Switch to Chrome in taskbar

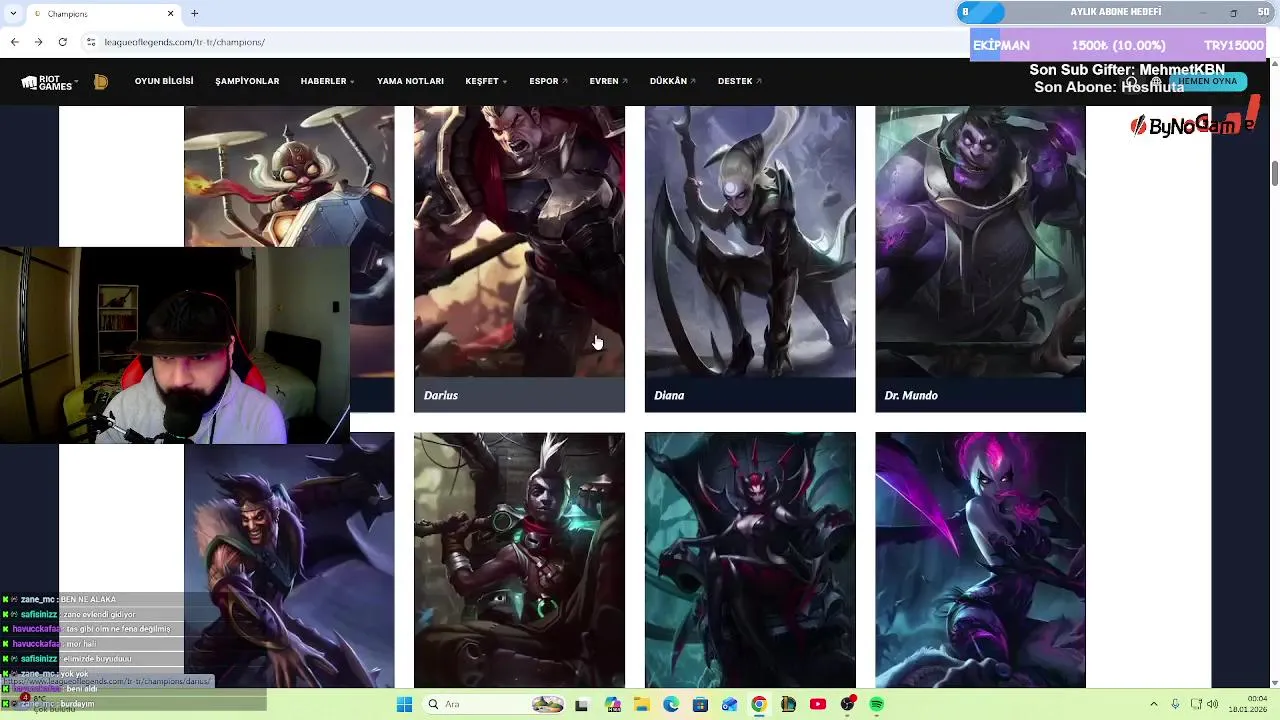[759, 705]
